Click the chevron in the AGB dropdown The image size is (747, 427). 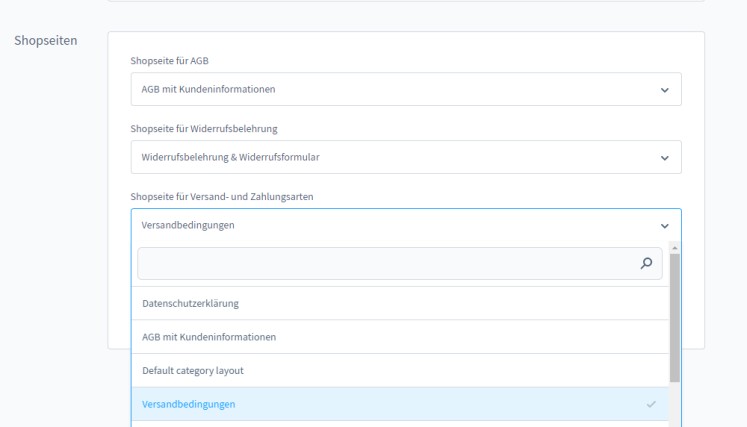click(665, 90)
